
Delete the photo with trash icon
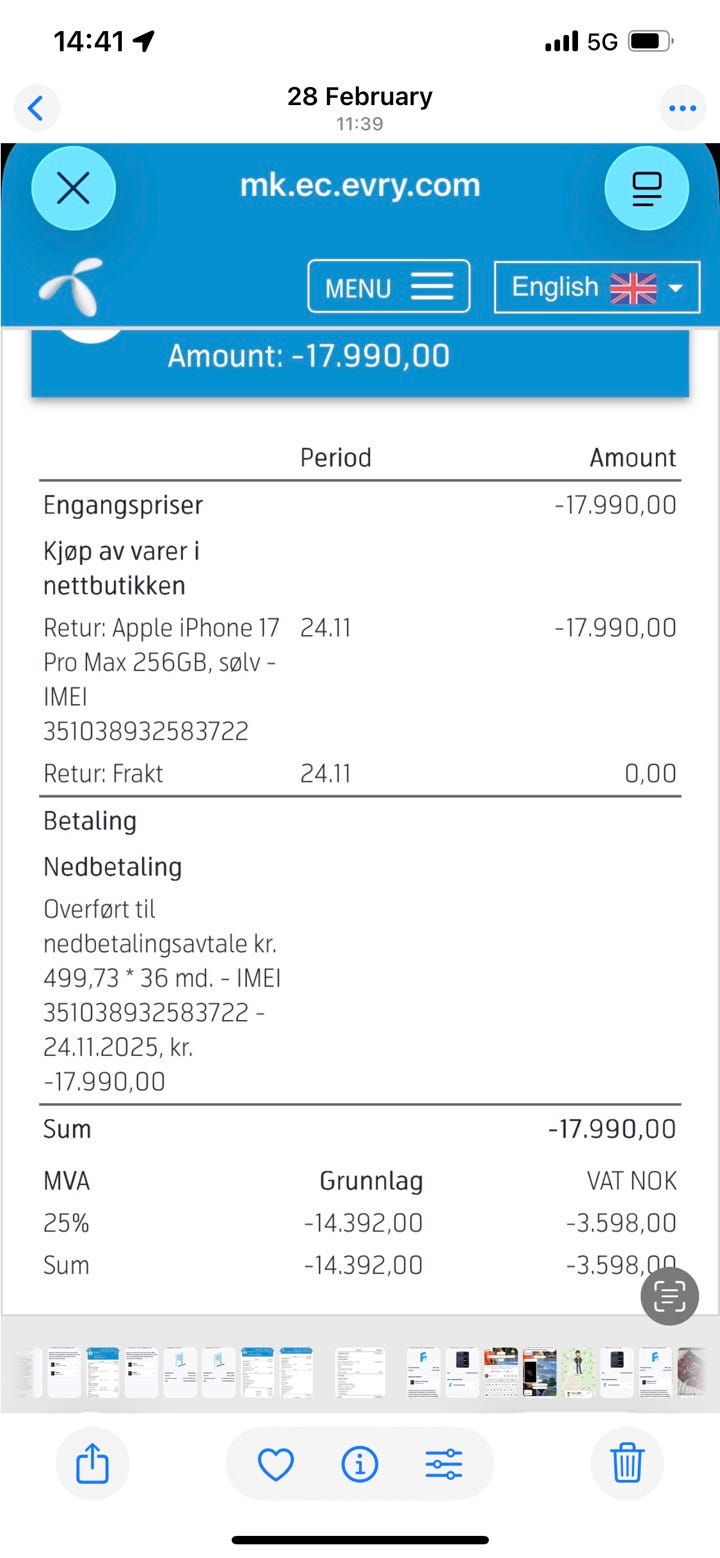(x=627, y=1464)
